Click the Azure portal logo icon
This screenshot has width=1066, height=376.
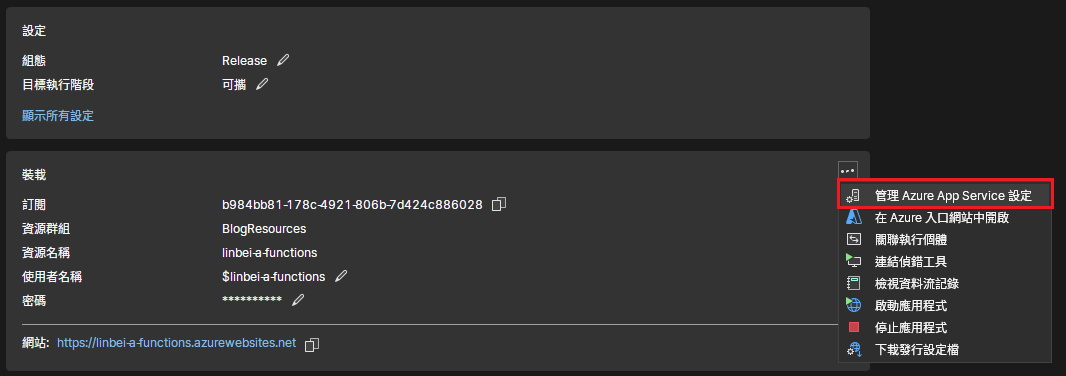click(x=854, y=218)
